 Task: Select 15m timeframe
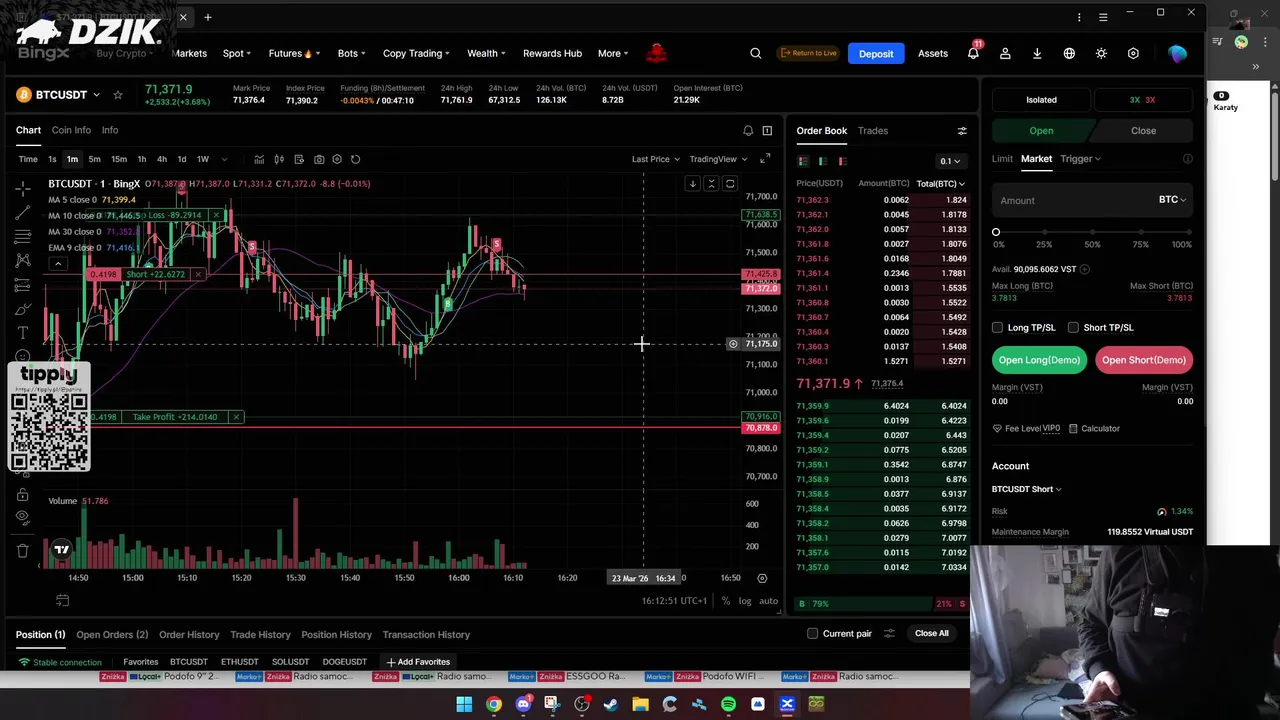(x=118, y=159)
